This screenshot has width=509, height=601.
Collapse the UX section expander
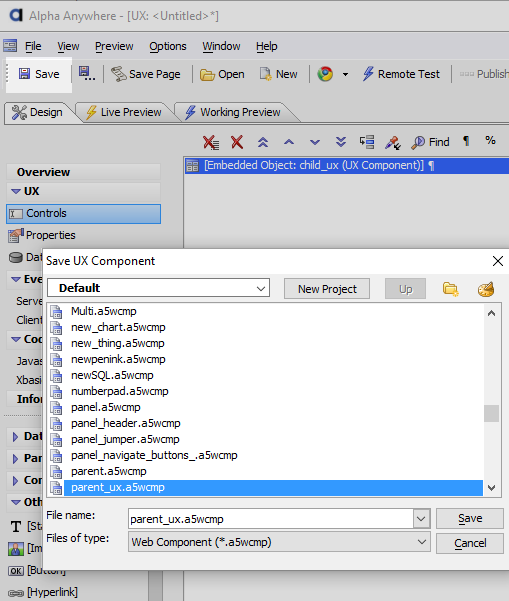[x=16, y=191]
